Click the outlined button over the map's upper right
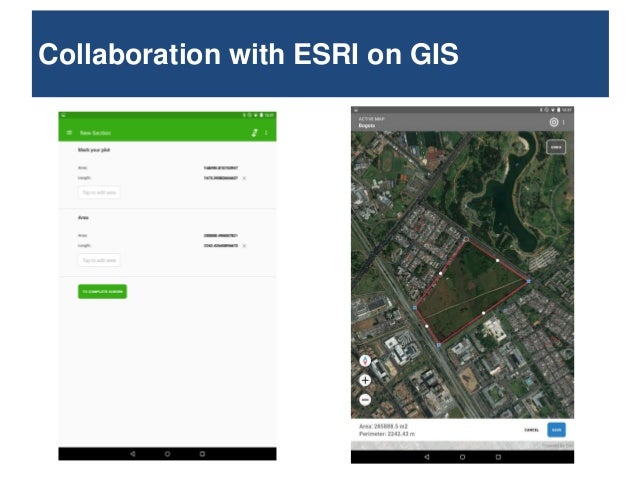The height and width of the screenshot is (479, 638). click(556, 147)
